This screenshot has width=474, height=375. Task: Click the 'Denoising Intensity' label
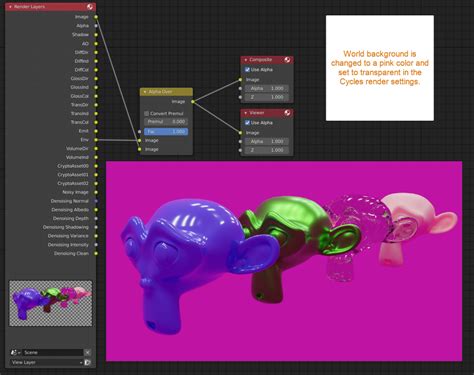68,245
